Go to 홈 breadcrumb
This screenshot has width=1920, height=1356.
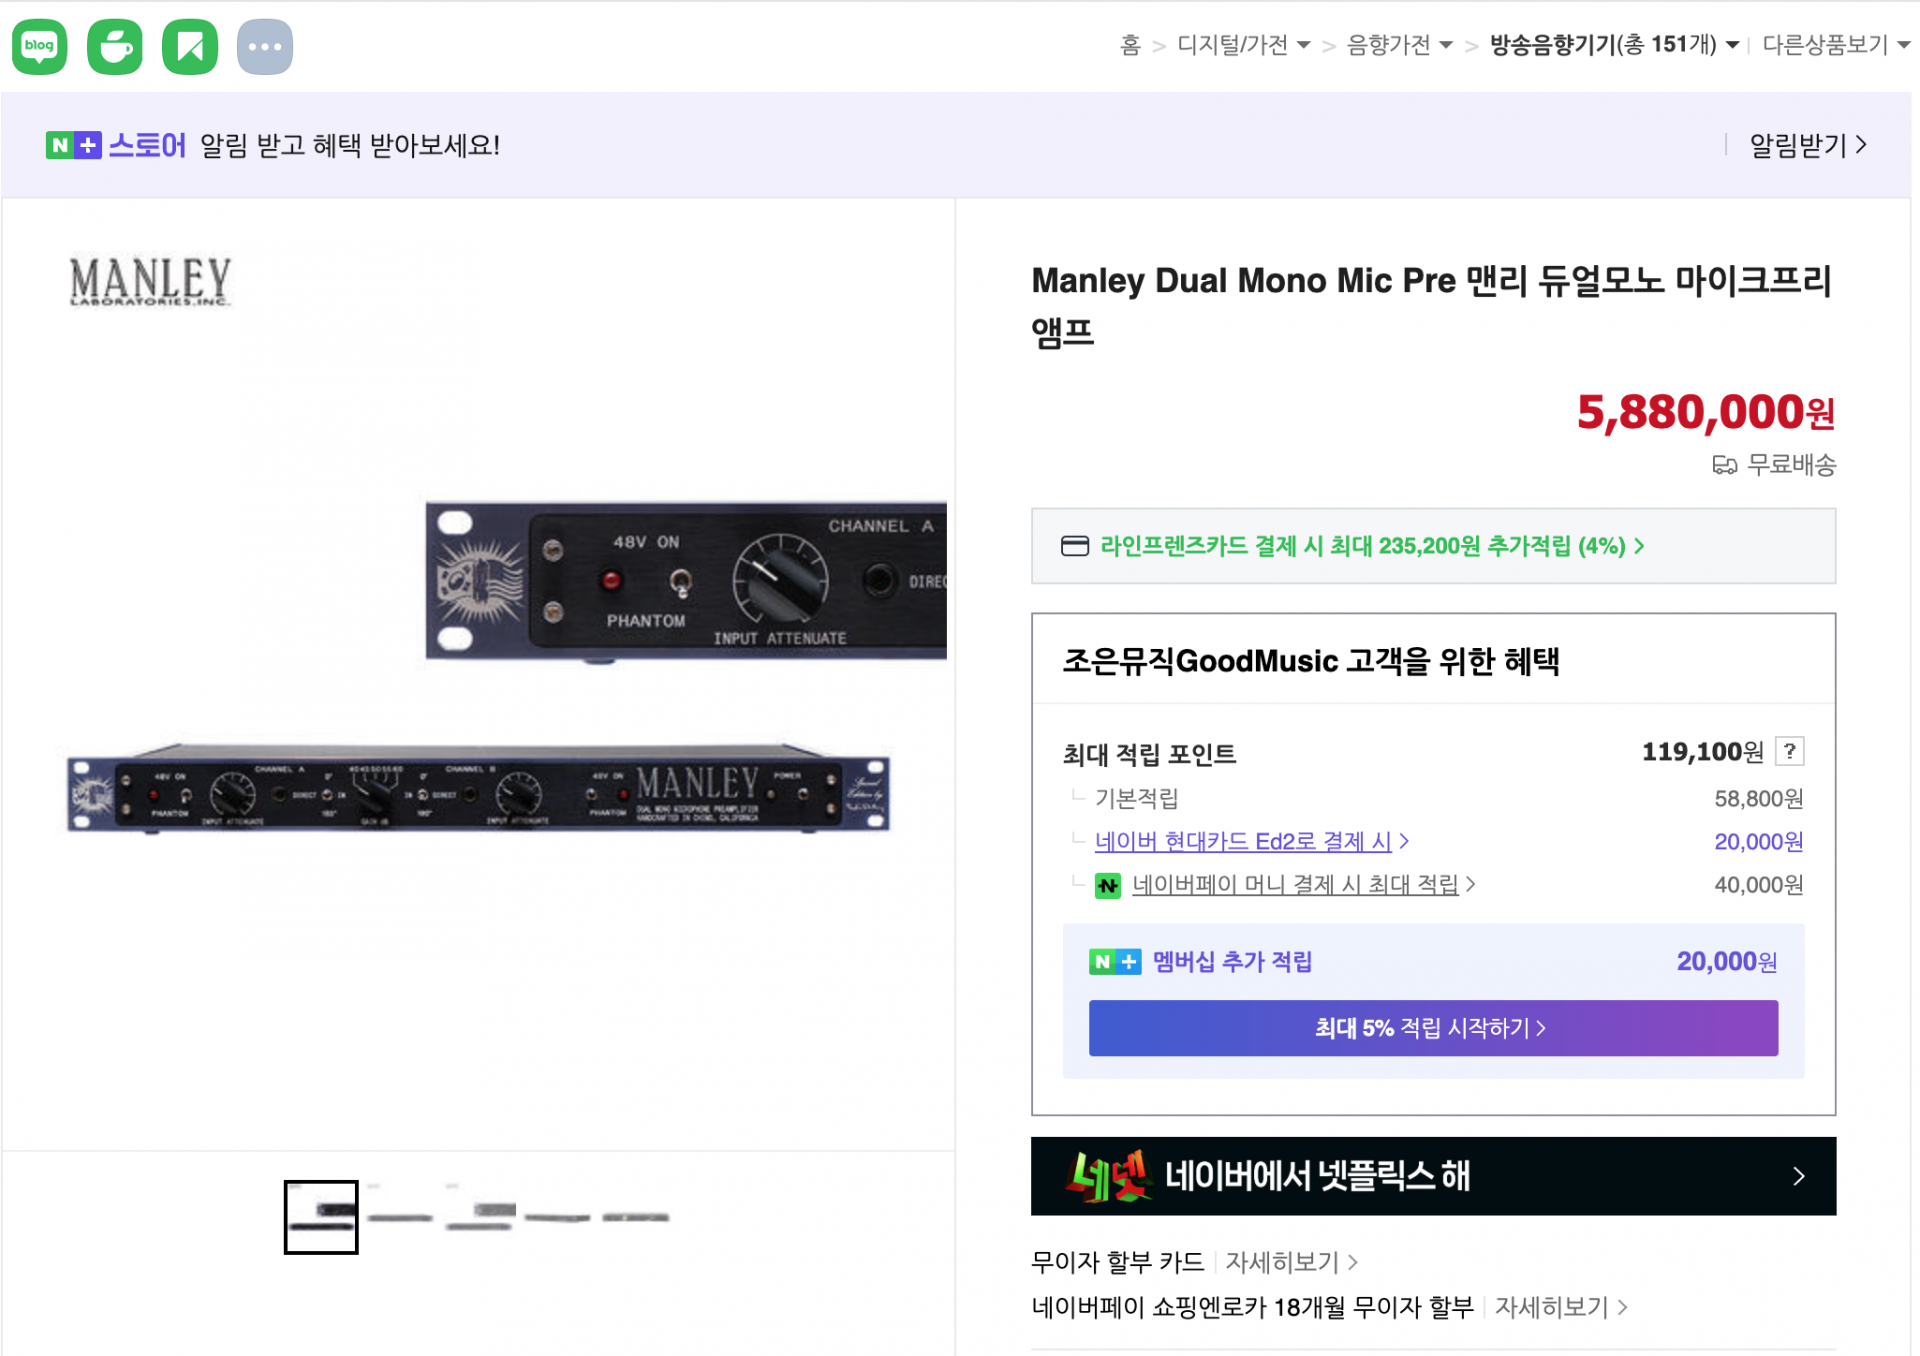tap(1130, 45)
